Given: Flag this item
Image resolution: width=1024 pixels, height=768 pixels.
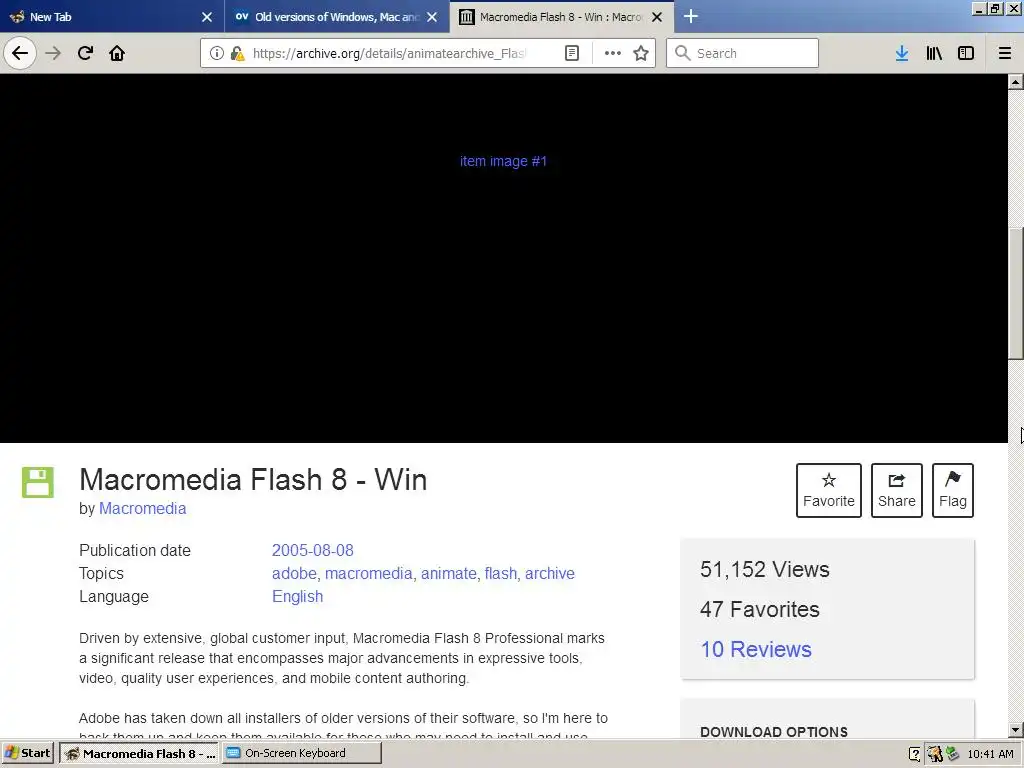Looking at the screenshot, I should point(953,490).
